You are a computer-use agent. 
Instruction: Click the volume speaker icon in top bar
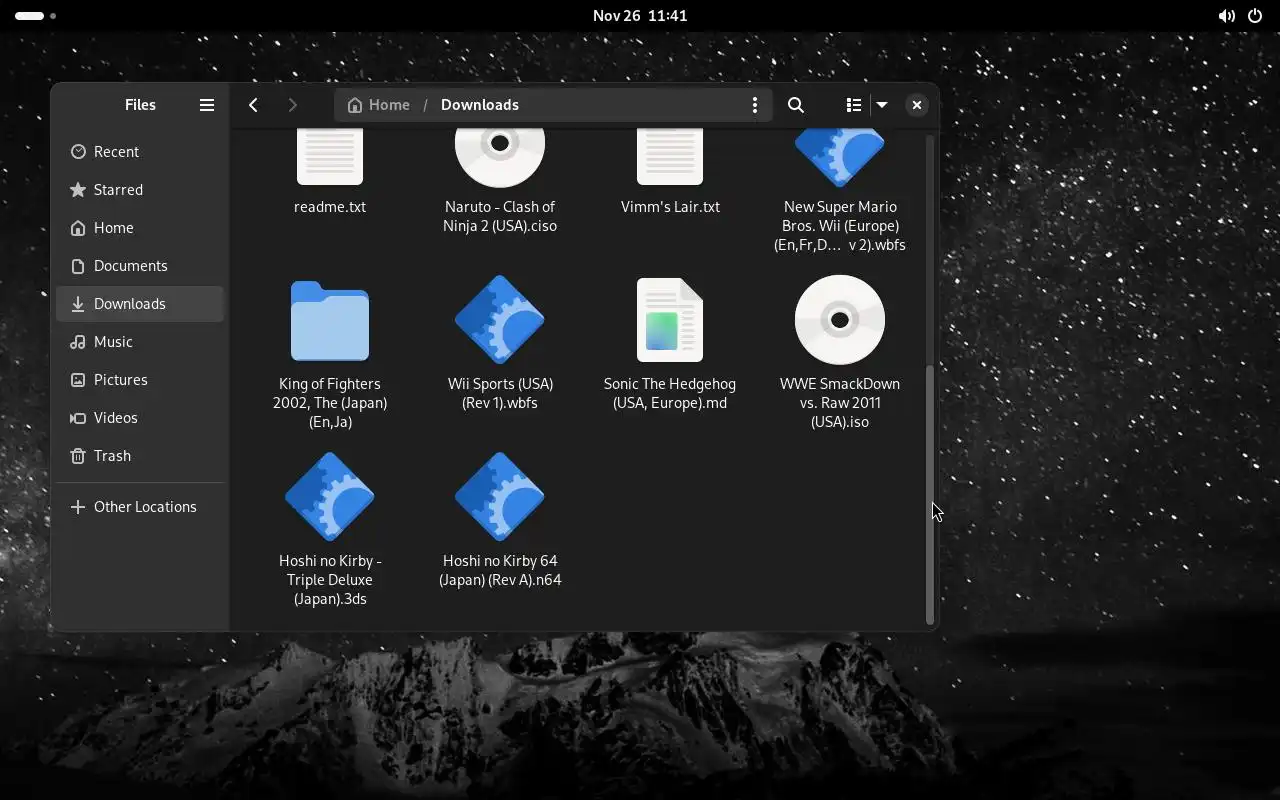tap(1226, 16)
